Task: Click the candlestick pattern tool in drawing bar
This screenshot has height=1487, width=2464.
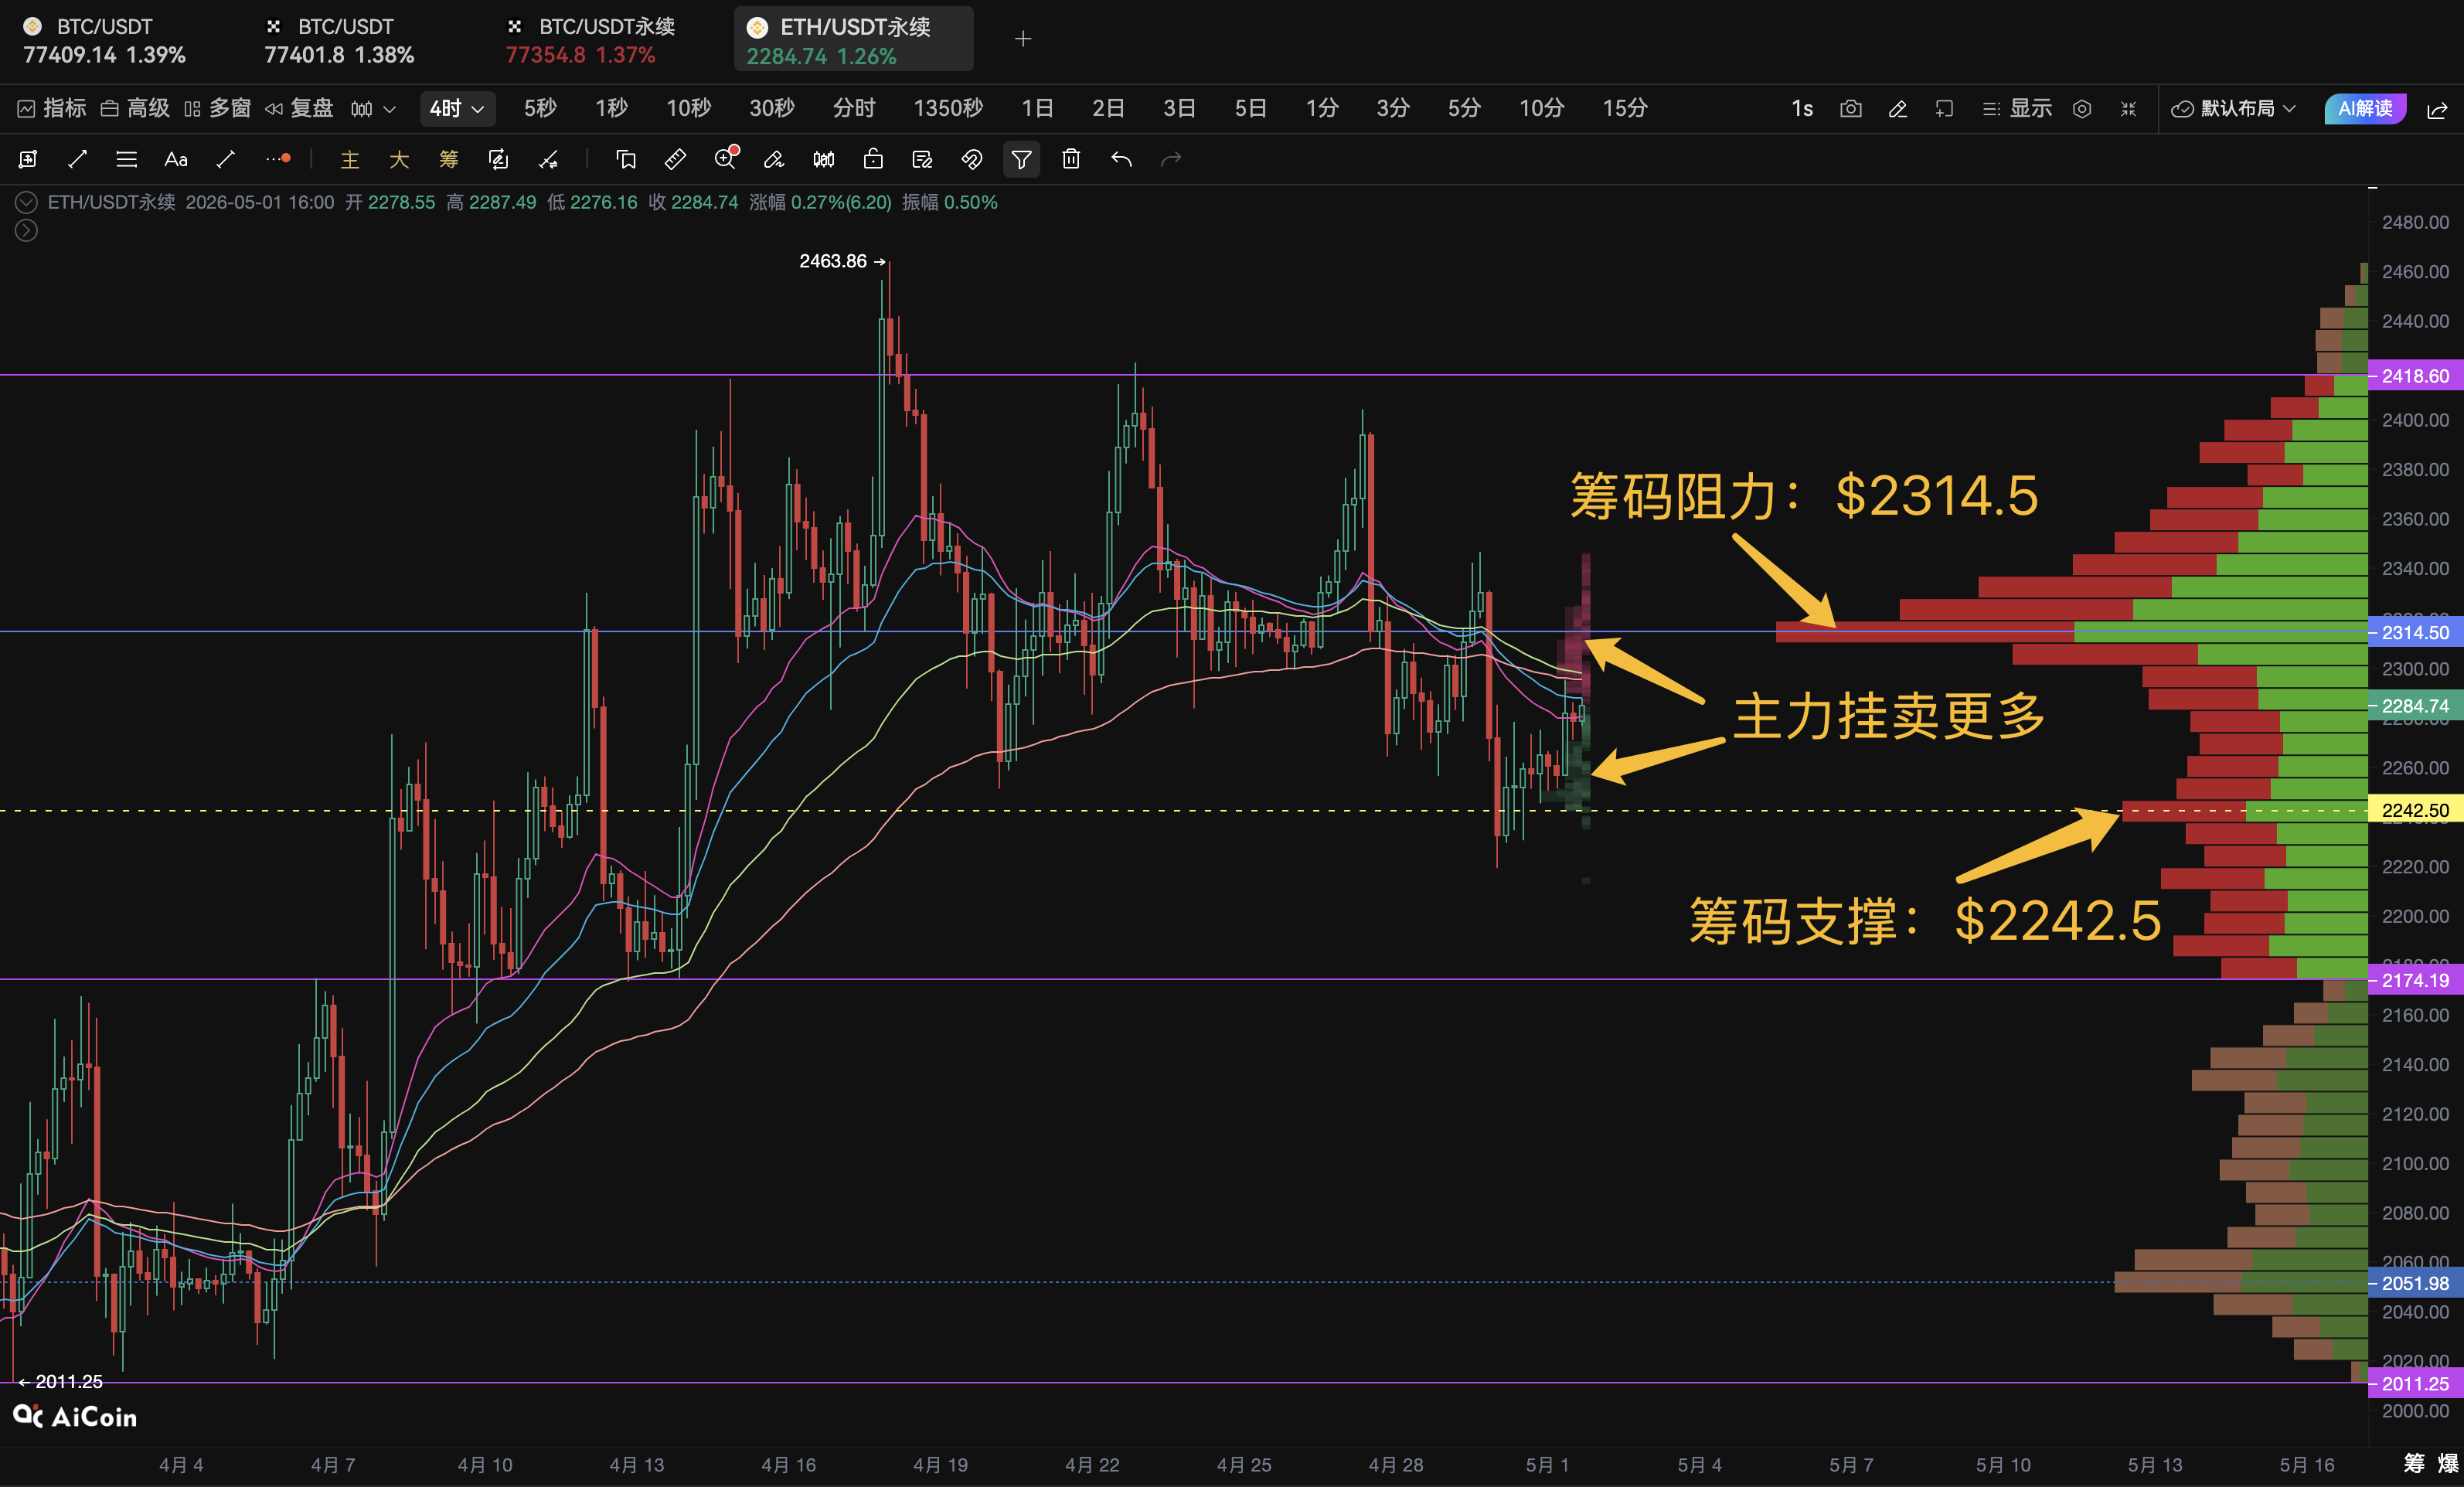Action: [824, 159]
